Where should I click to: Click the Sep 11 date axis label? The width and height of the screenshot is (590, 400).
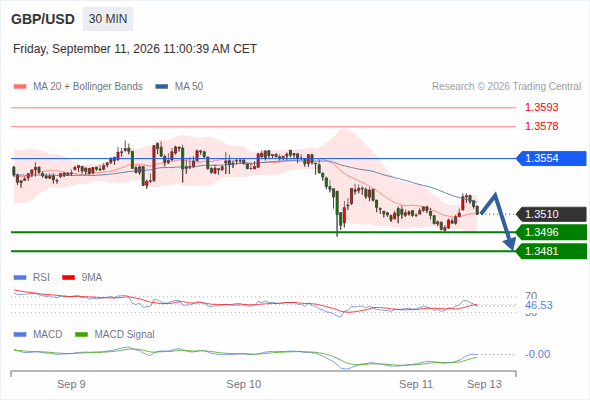tap(416, 384)
